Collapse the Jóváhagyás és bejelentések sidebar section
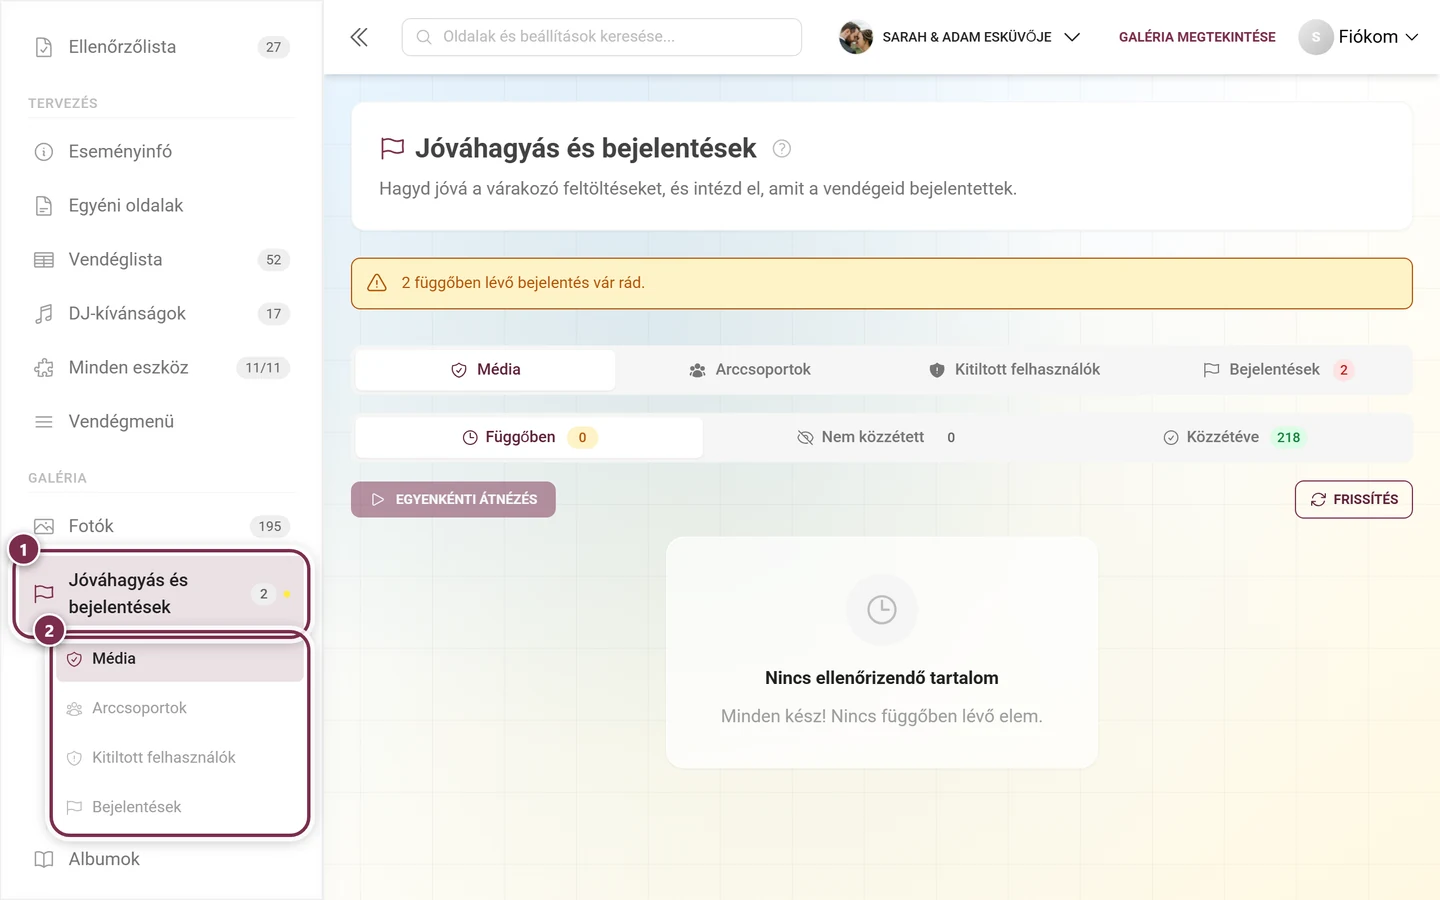The width and height of the screenshot is (1440, 900). pos(160,593)
